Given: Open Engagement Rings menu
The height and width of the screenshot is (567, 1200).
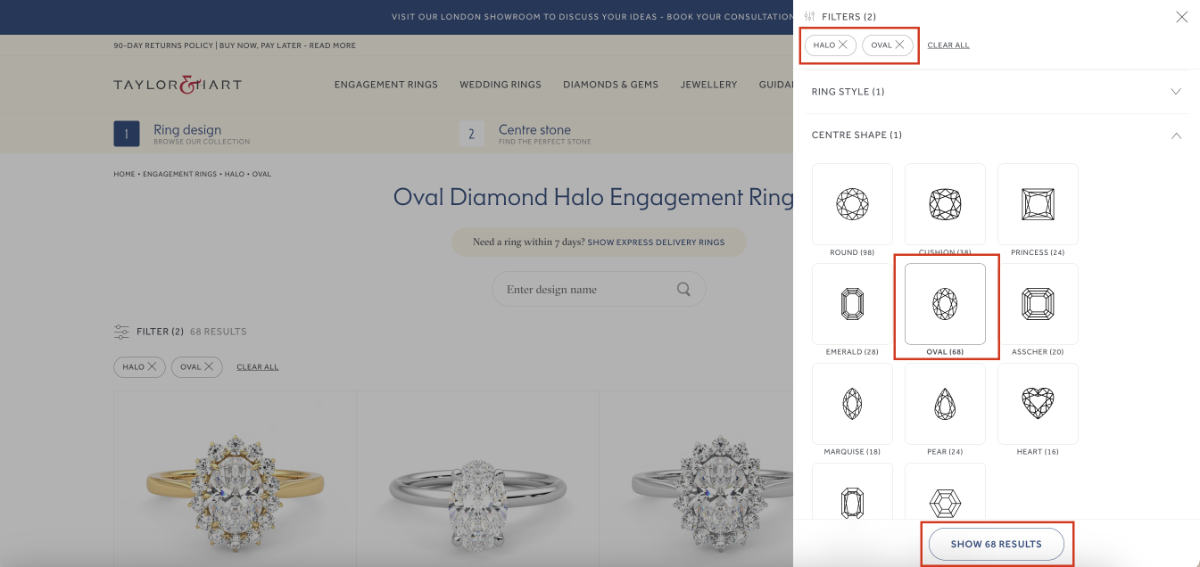Looking at the screenshot, I should tap(386, 85).
